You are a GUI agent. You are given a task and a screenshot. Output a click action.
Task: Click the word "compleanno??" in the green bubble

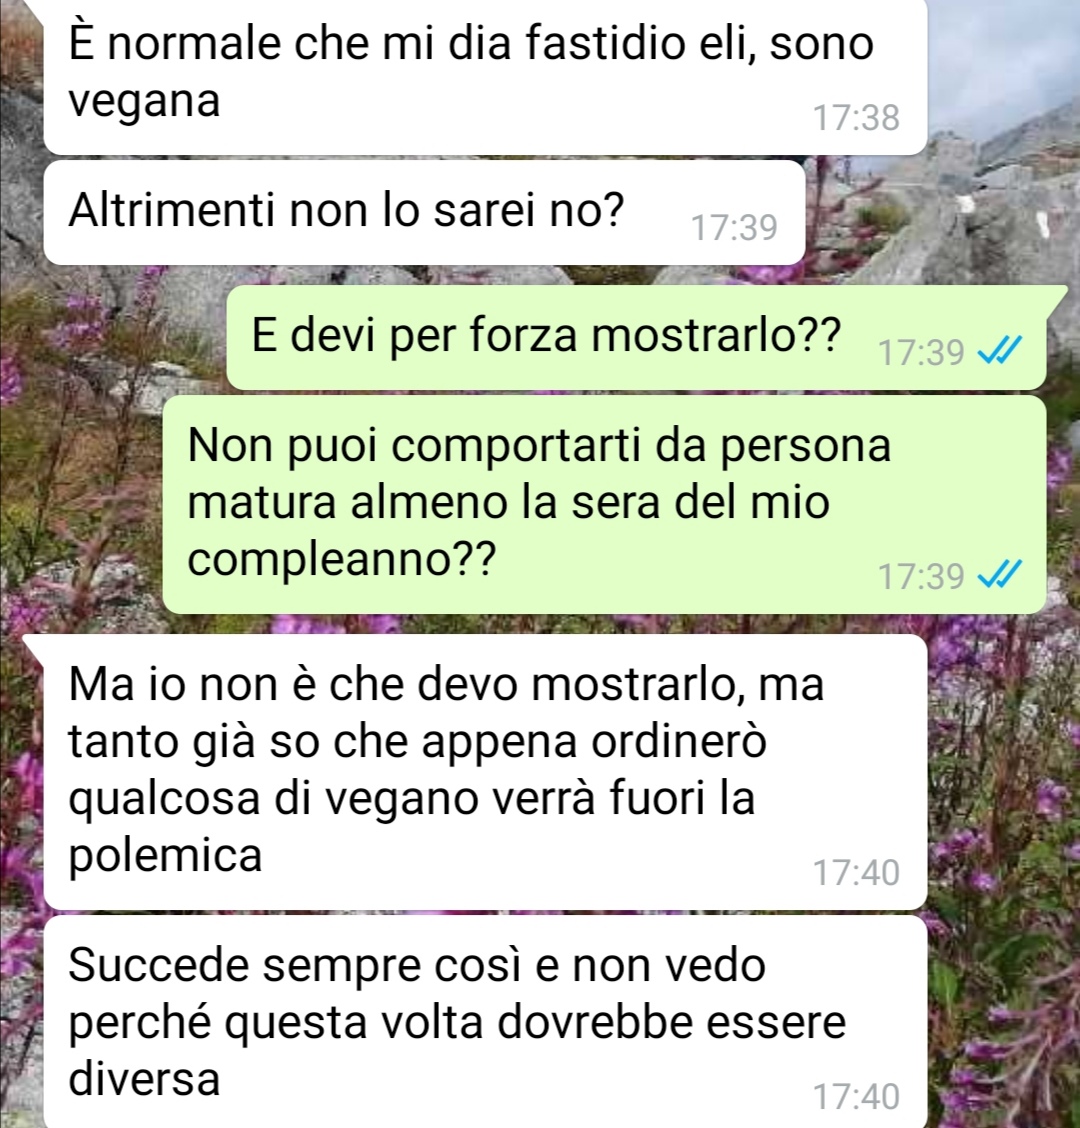pyautogui.click(x=342, y=560)
